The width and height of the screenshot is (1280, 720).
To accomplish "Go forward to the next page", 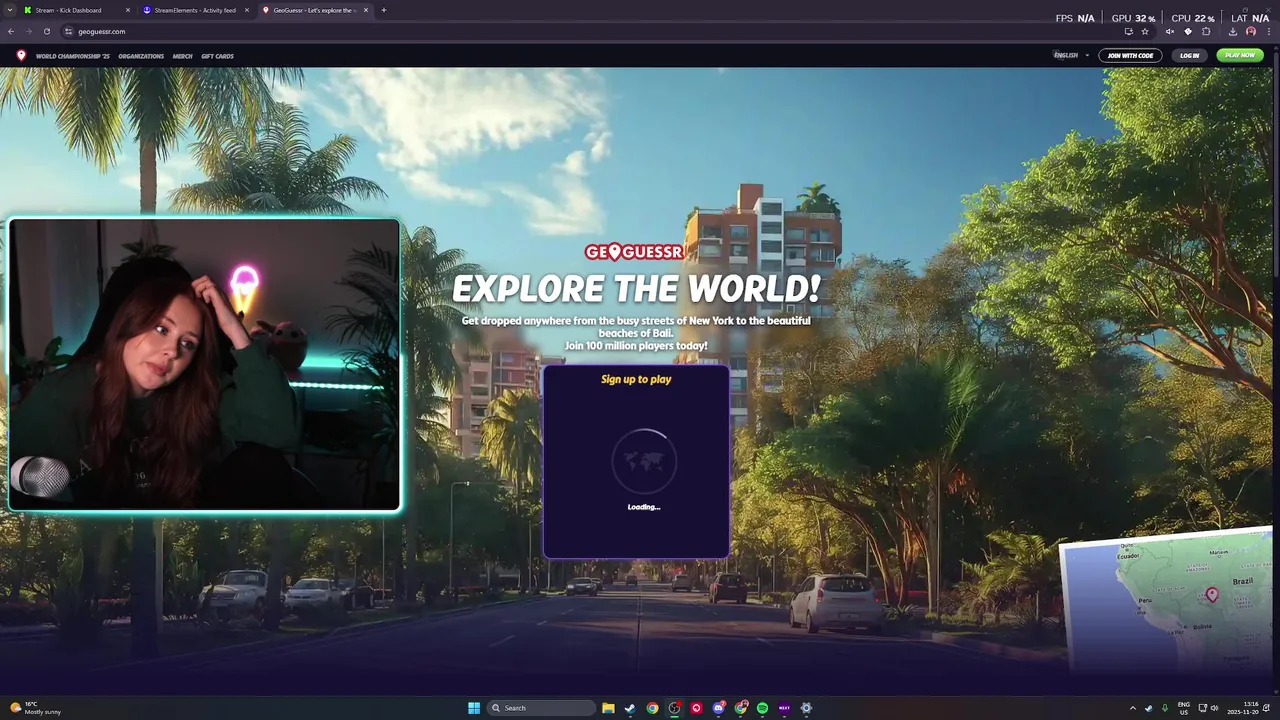I will (28, 31).
